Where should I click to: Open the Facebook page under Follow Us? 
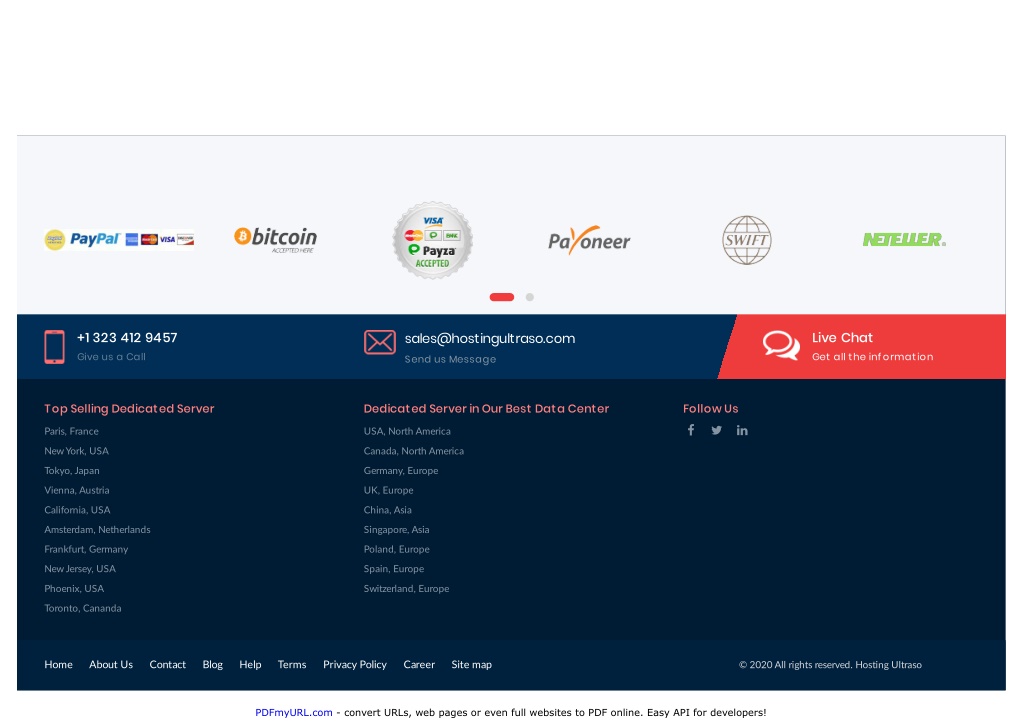point(690,430)
